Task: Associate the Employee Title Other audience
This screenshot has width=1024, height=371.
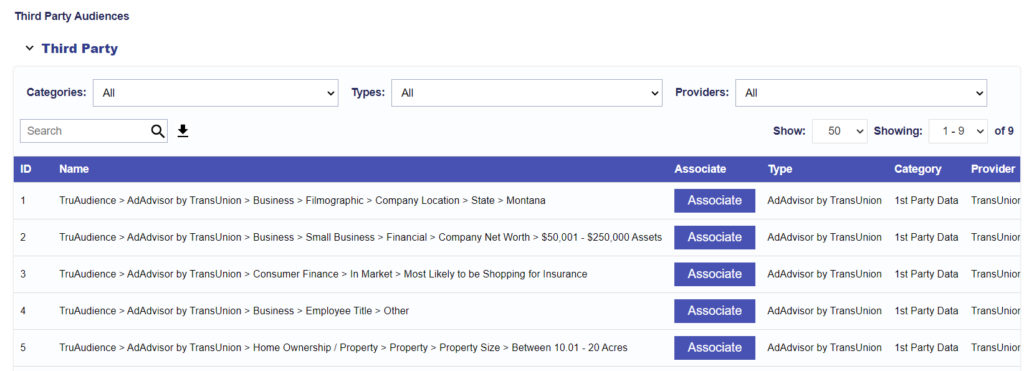Action: point(714,311)
